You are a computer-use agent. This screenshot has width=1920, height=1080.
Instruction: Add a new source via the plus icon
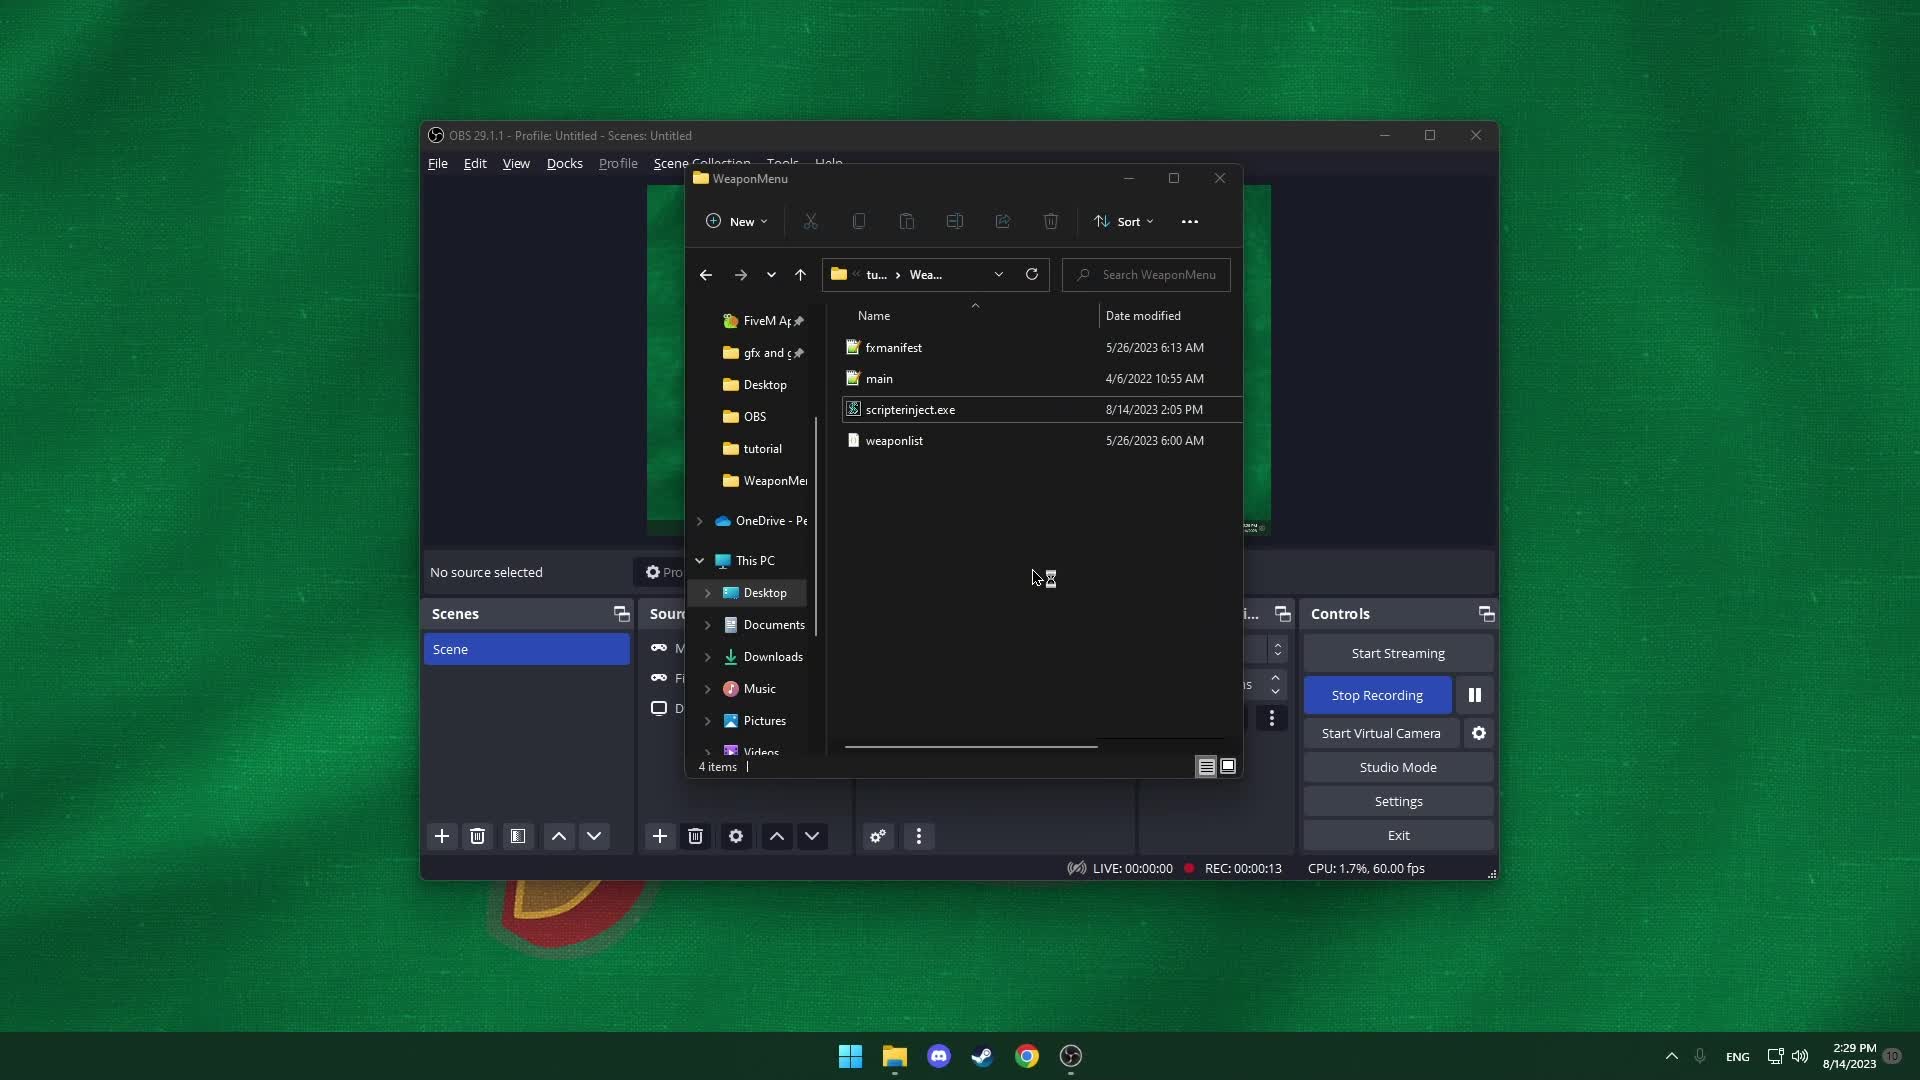click(x=659, y=836)
